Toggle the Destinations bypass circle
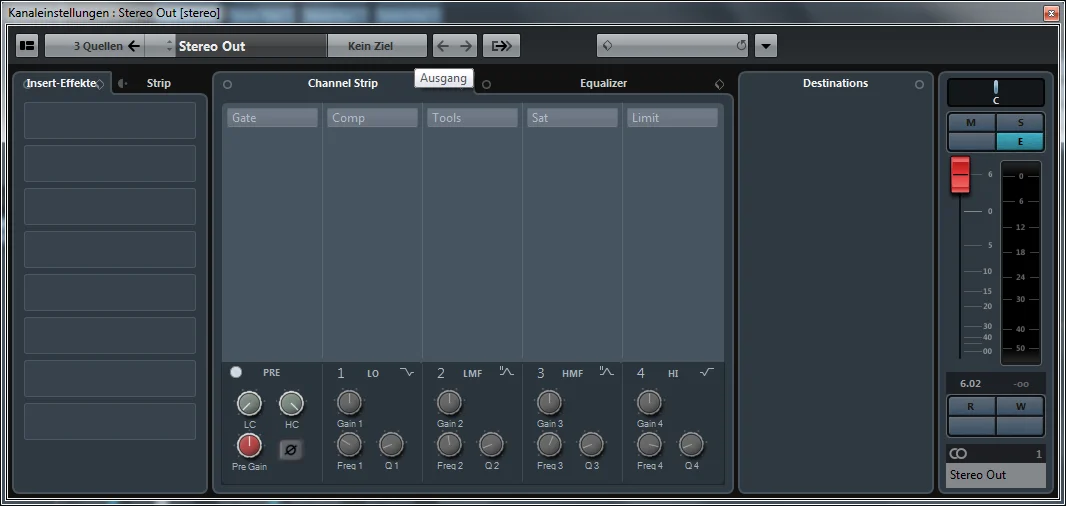The image size is (1066, 506). 919,84
